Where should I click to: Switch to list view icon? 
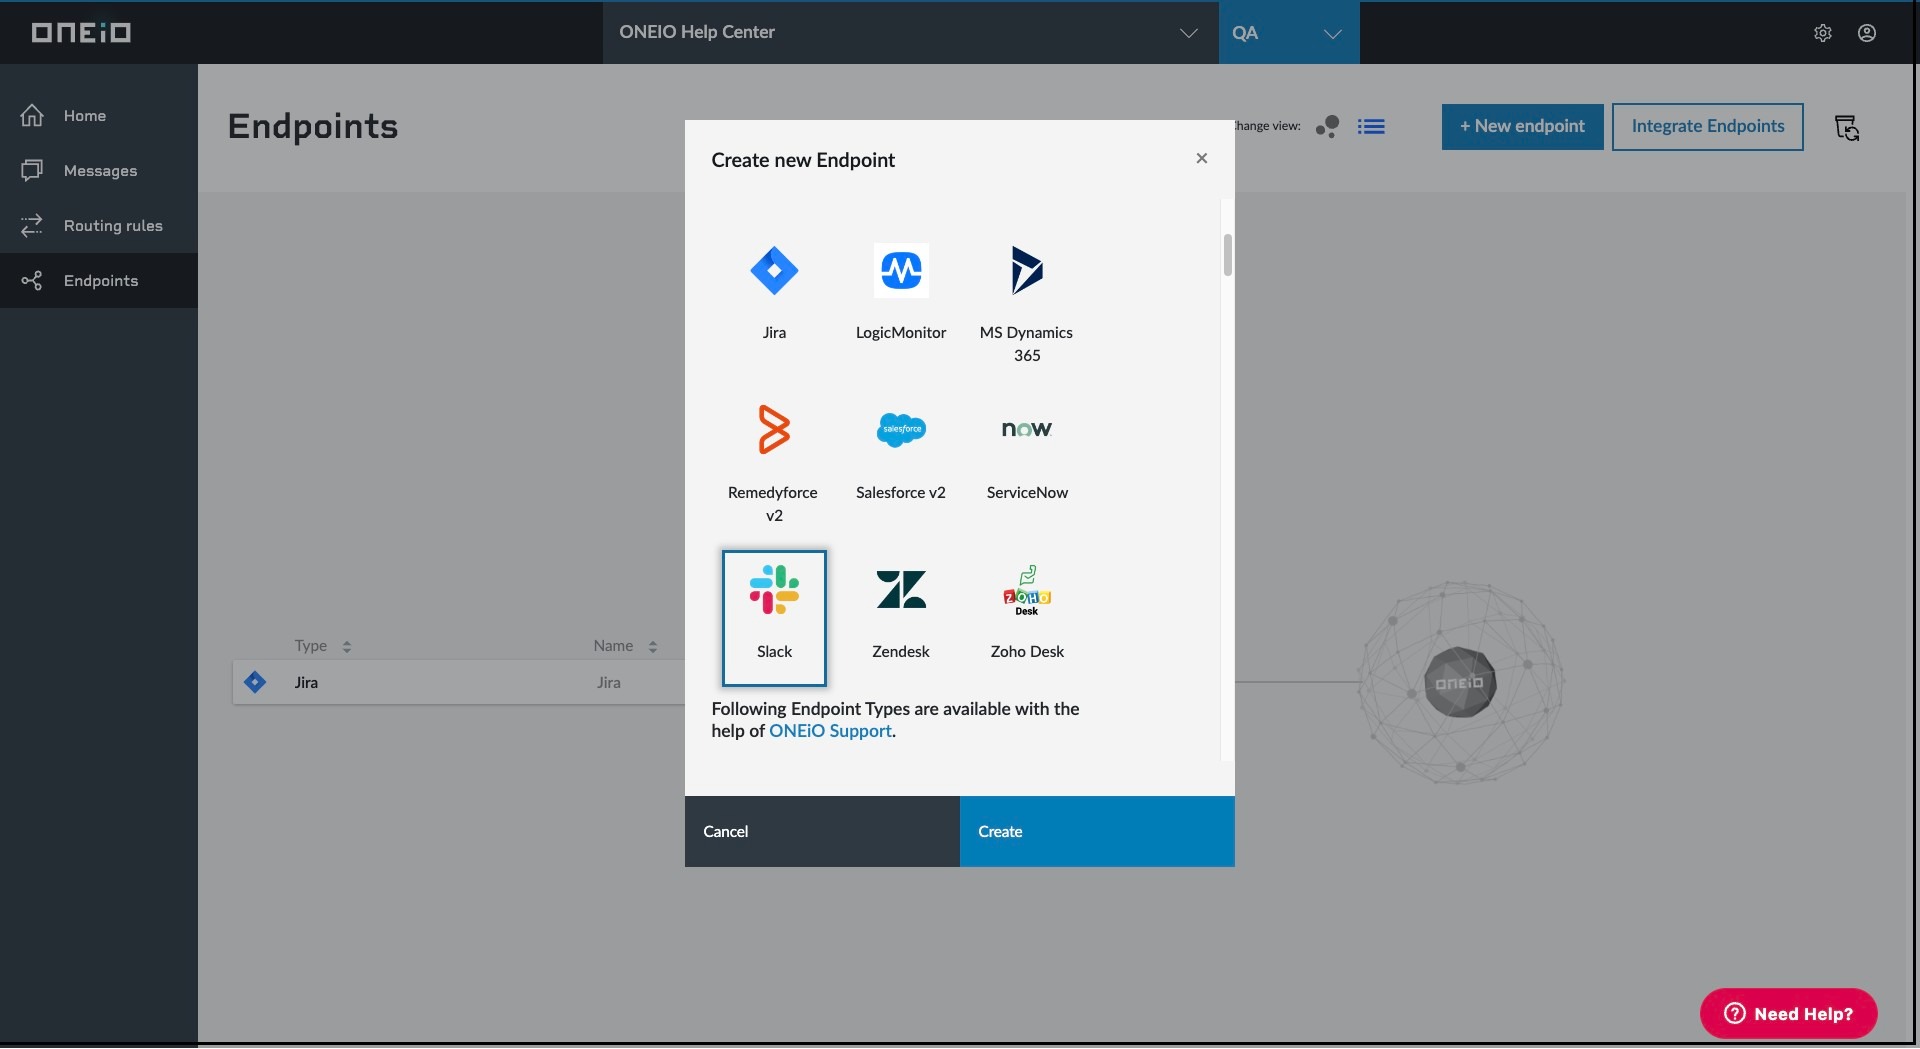click(x=1371, y=126)
